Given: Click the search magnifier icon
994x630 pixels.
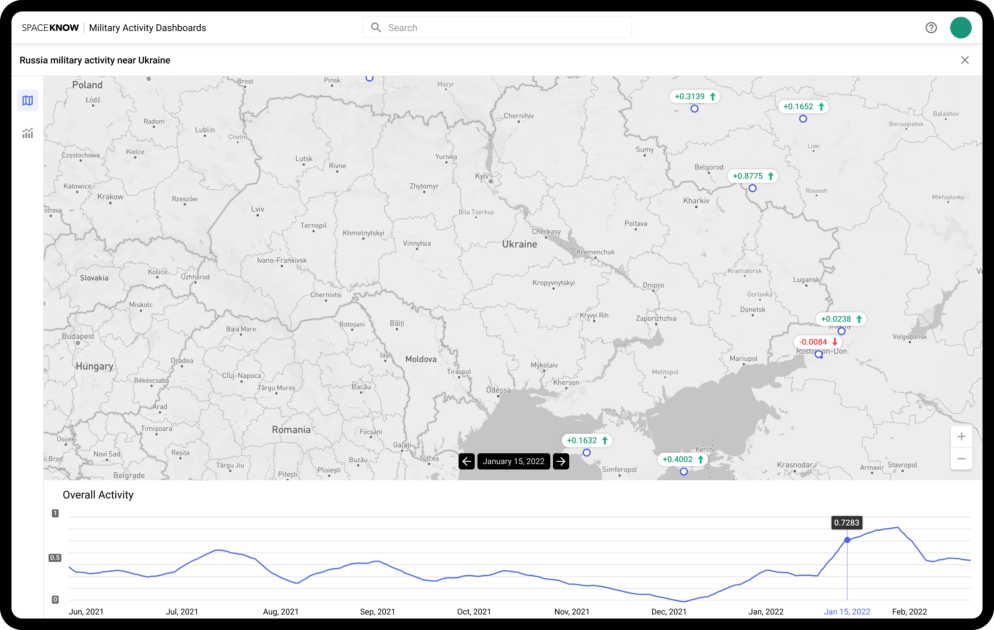Looking at the screenshot, I should (x=375, y=27).
